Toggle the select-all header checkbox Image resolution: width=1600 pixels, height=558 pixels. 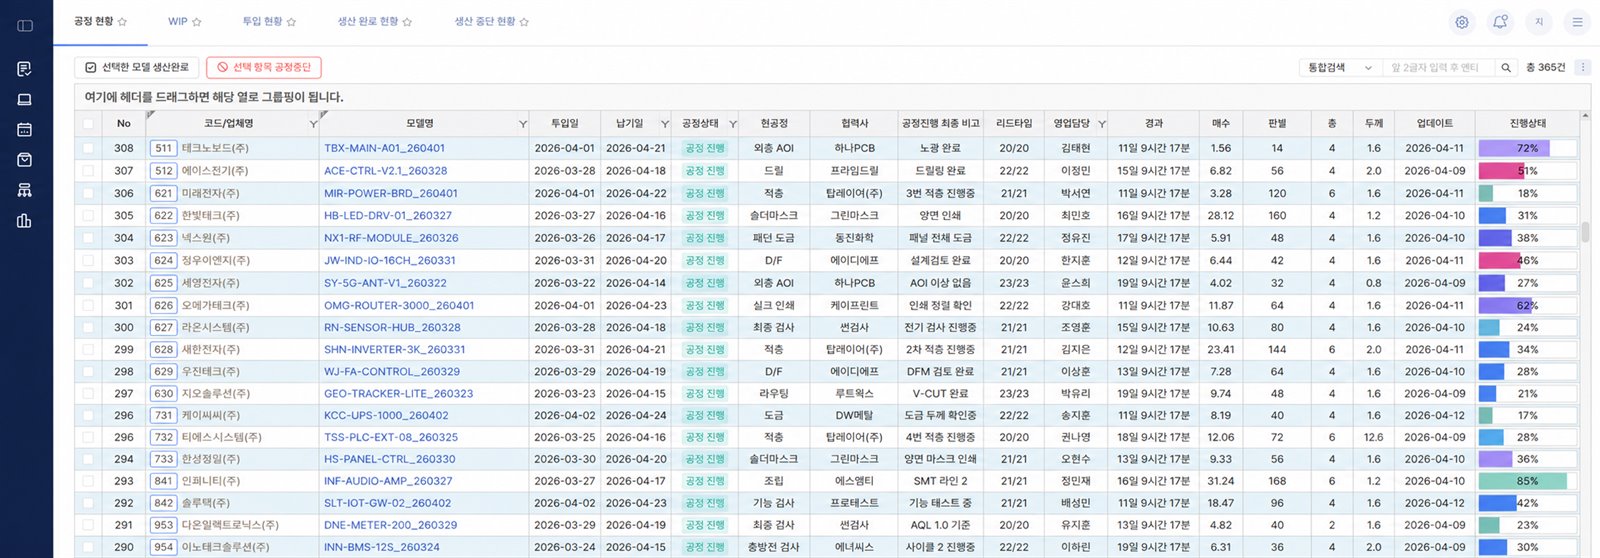point(88,124)
